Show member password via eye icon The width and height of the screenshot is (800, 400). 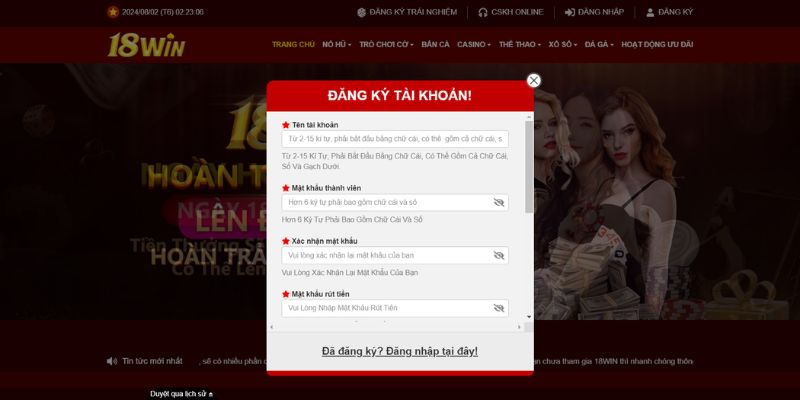(x=498, y=203)
